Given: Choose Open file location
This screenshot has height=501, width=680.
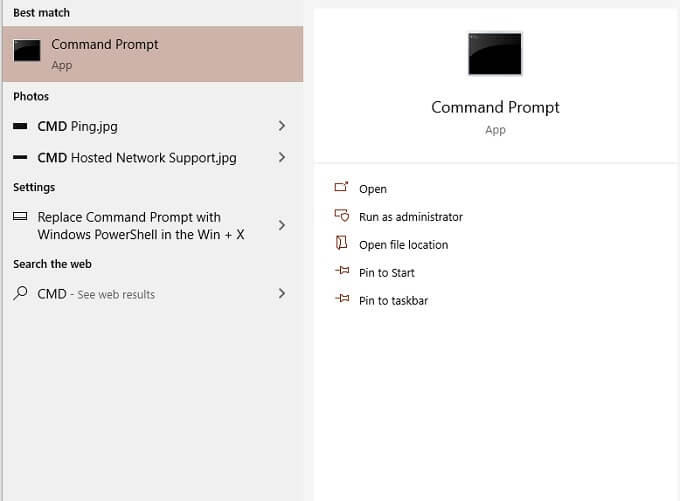Looking at the screenshot, I should (x=403, y=245).
